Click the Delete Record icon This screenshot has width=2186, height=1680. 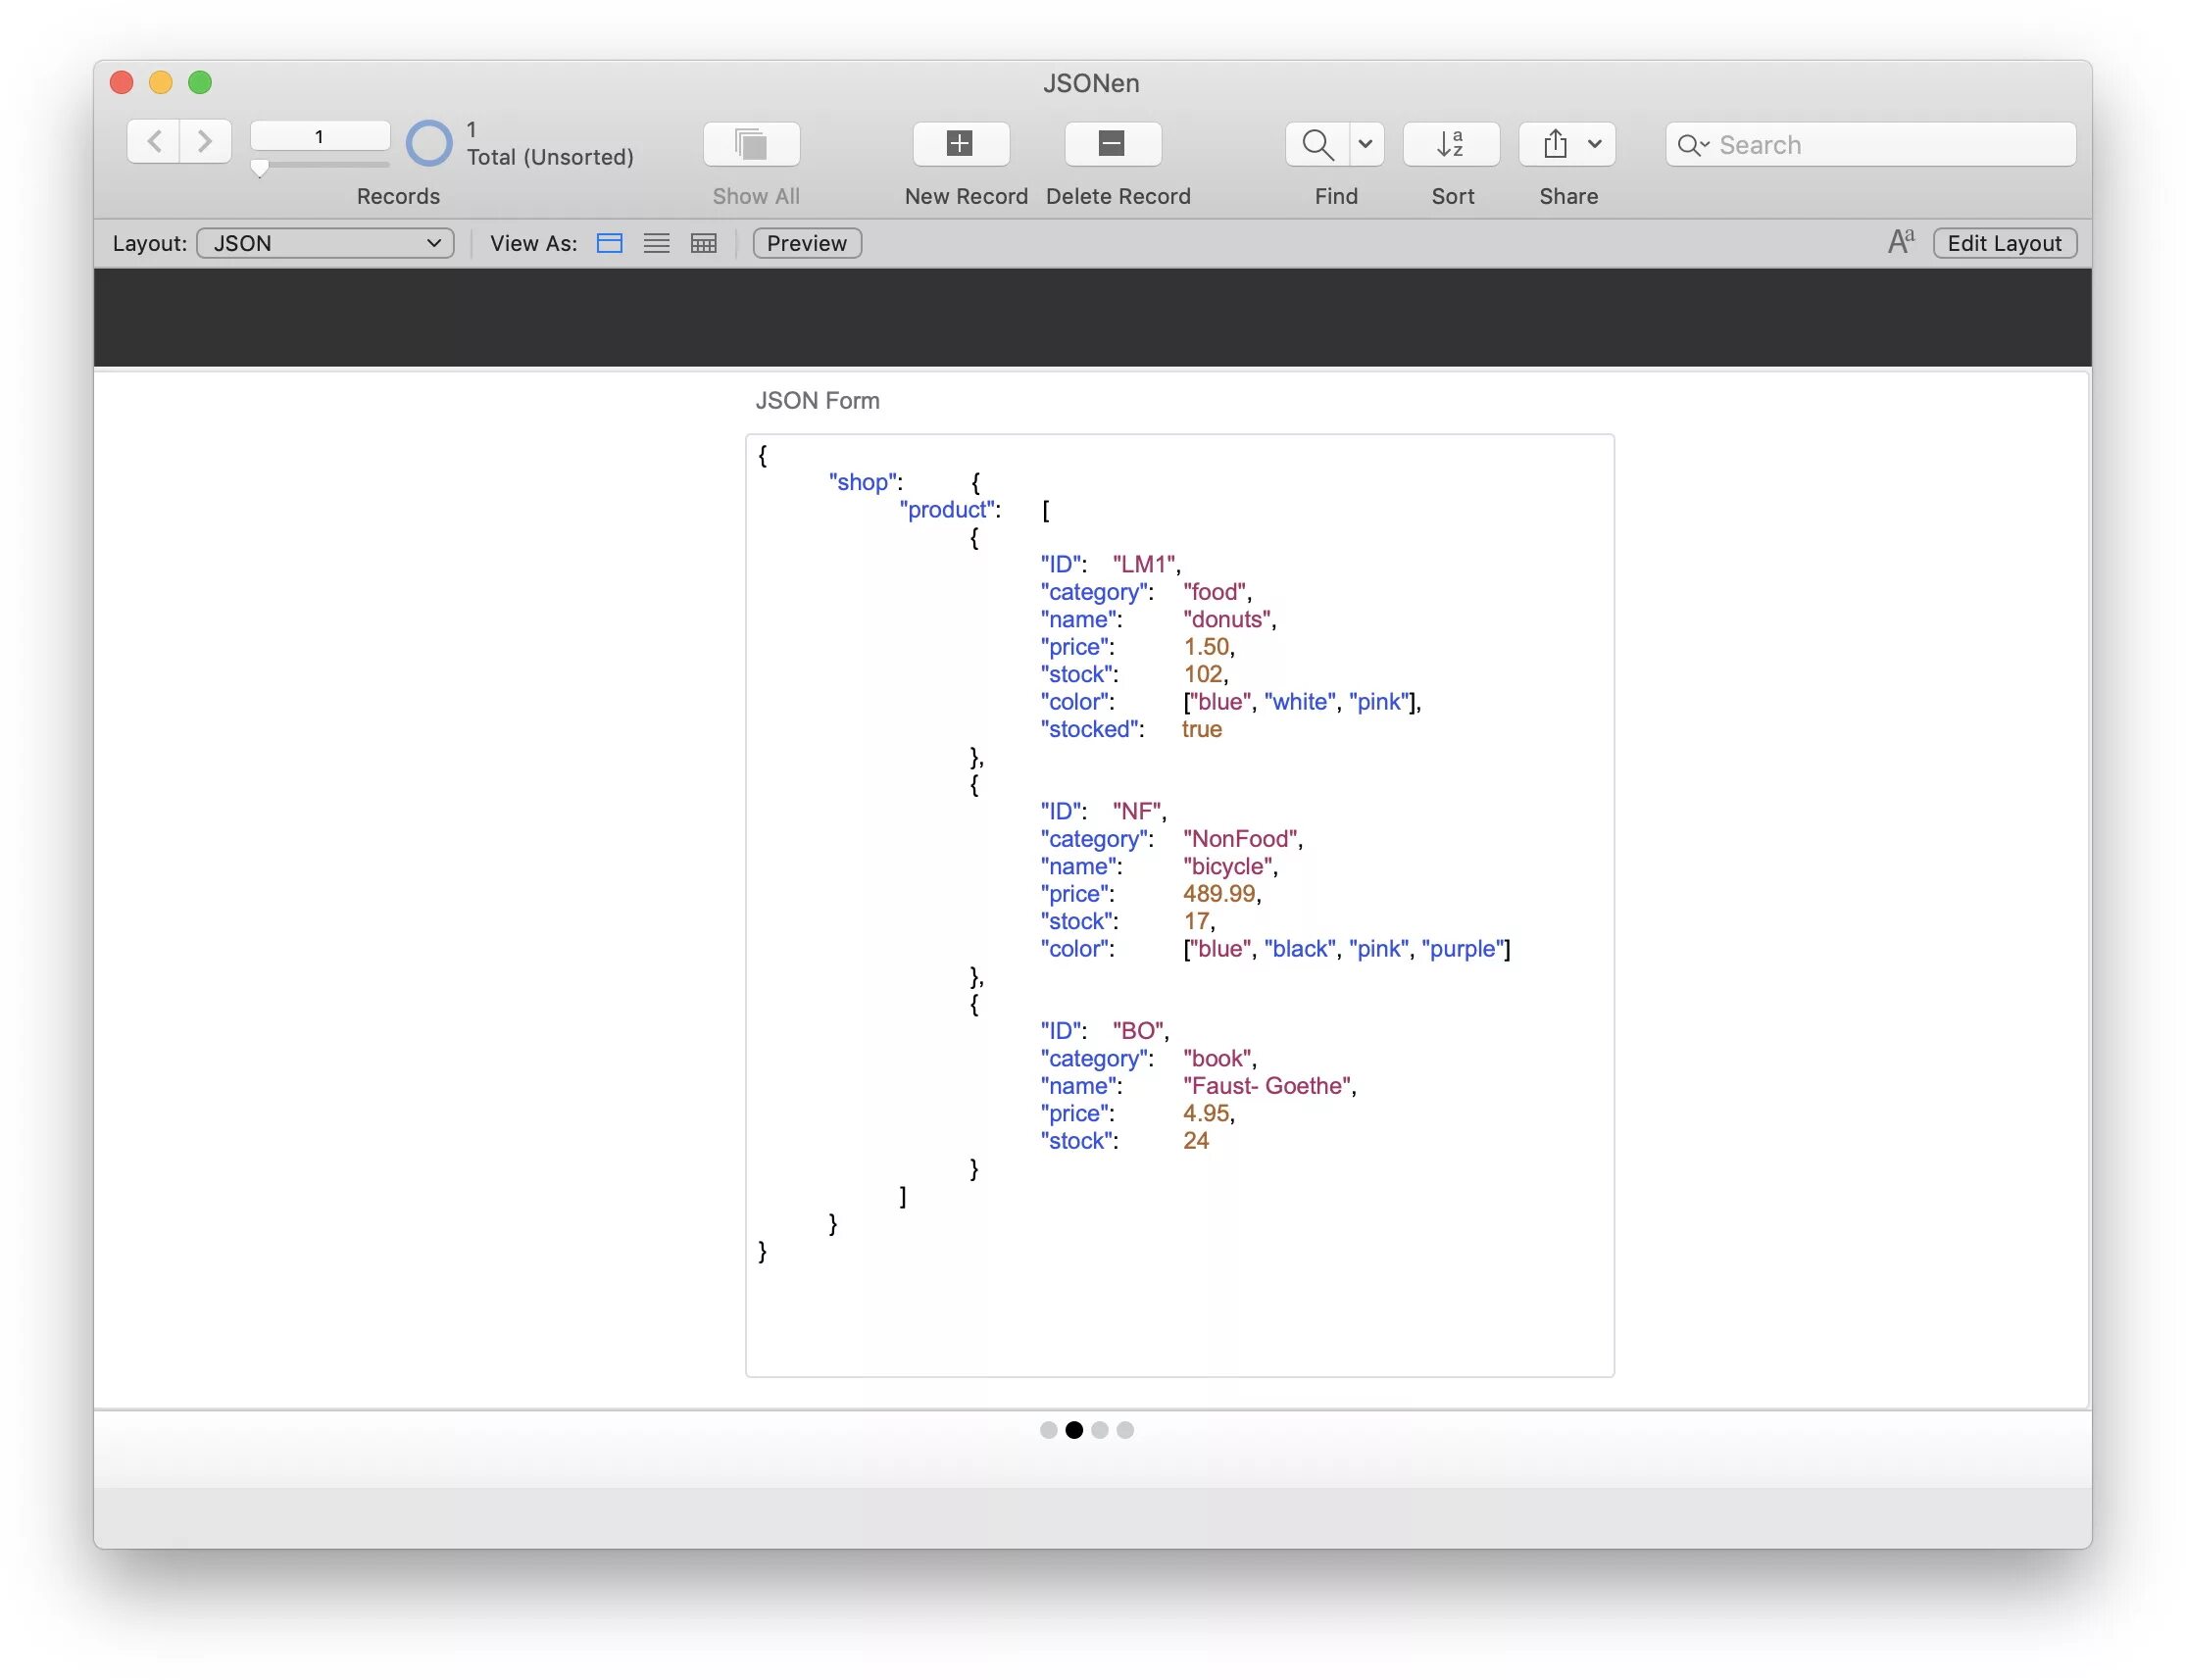tap(1118, 145)
